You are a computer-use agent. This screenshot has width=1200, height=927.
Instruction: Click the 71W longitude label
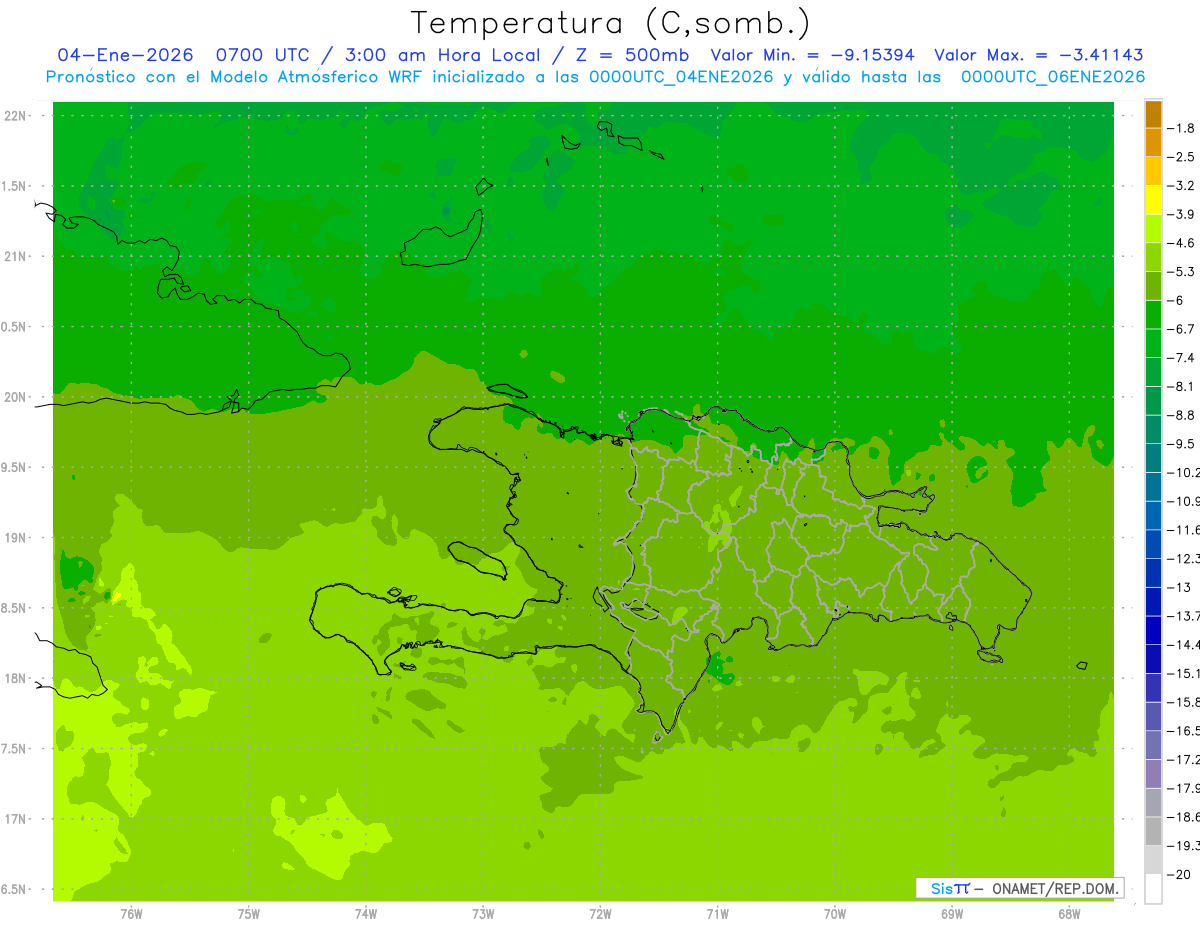[x=717, y=914]
